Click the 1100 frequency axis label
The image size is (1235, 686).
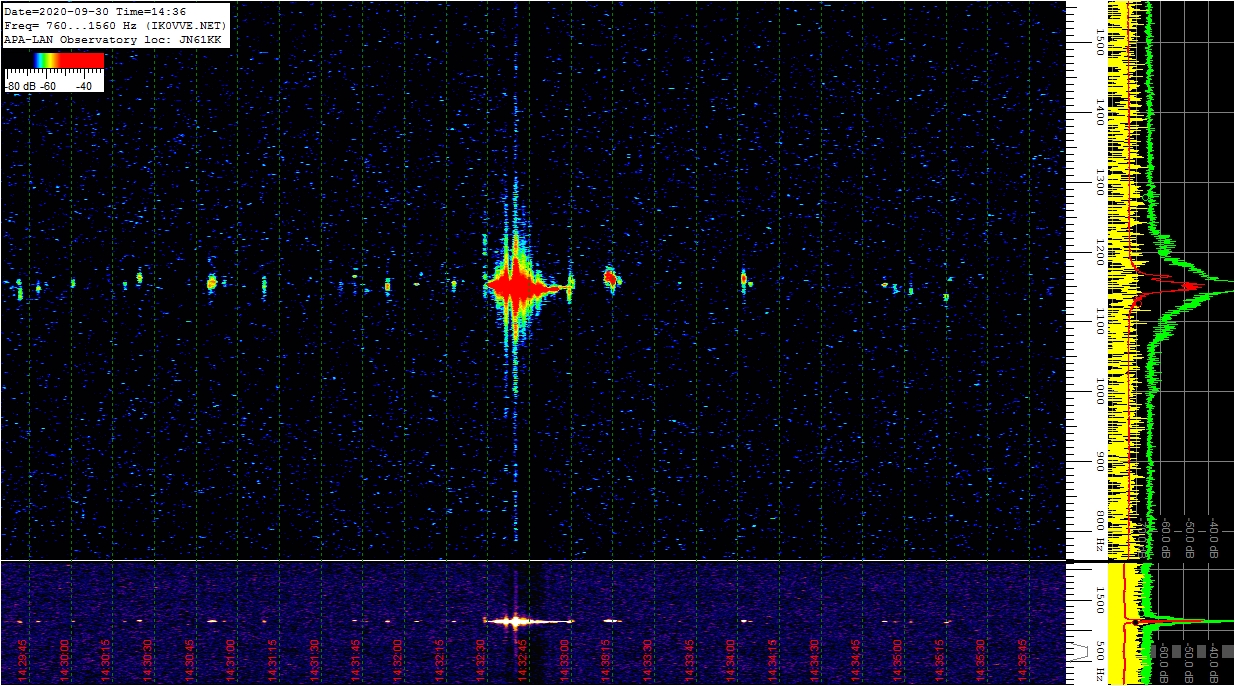click(1100, 322)
